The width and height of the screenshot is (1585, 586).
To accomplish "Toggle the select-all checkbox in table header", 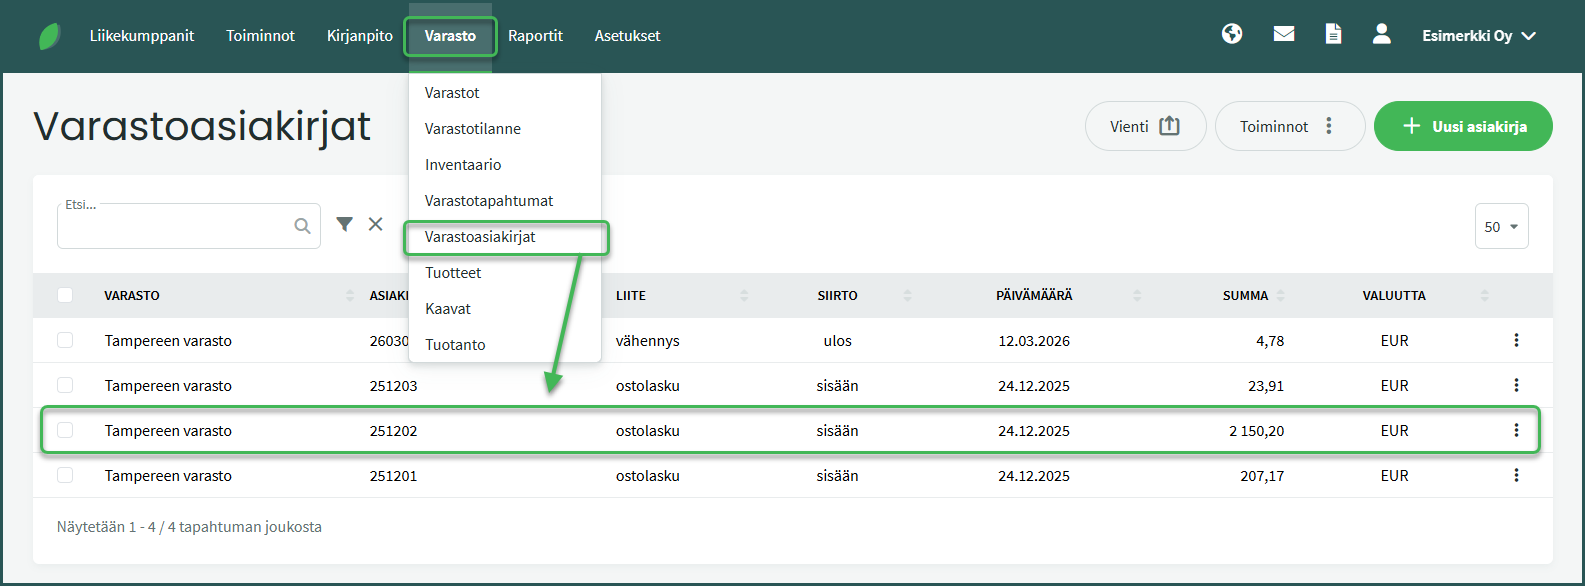I will click(x=65, y=295).
